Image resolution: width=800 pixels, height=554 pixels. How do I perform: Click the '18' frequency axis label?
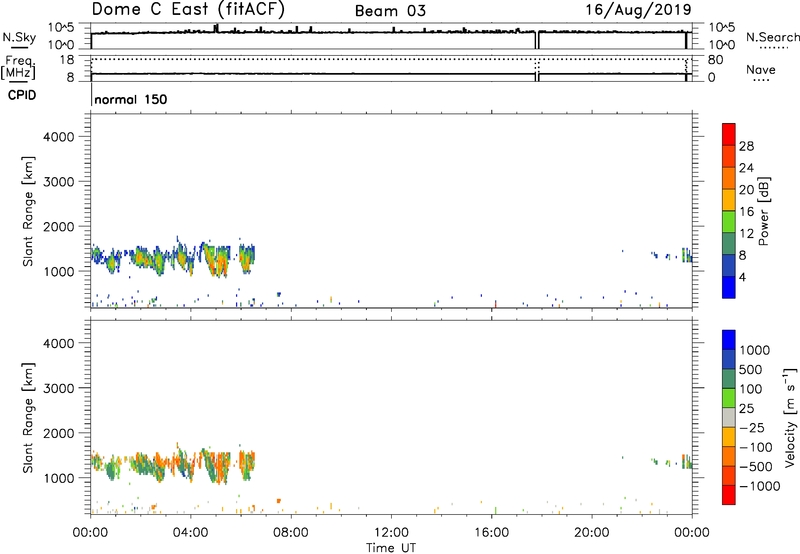pyautogui.click(x=66, y=60)
